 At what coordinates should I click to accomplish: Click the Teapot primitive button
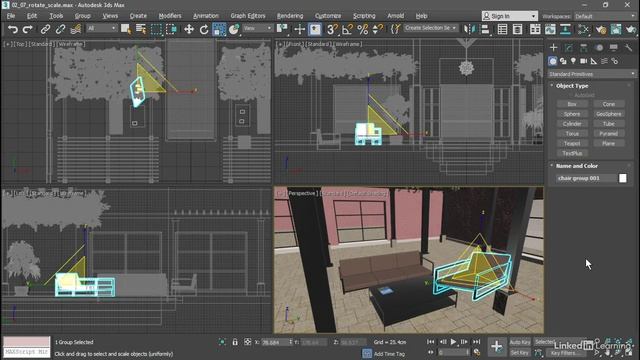572,143
